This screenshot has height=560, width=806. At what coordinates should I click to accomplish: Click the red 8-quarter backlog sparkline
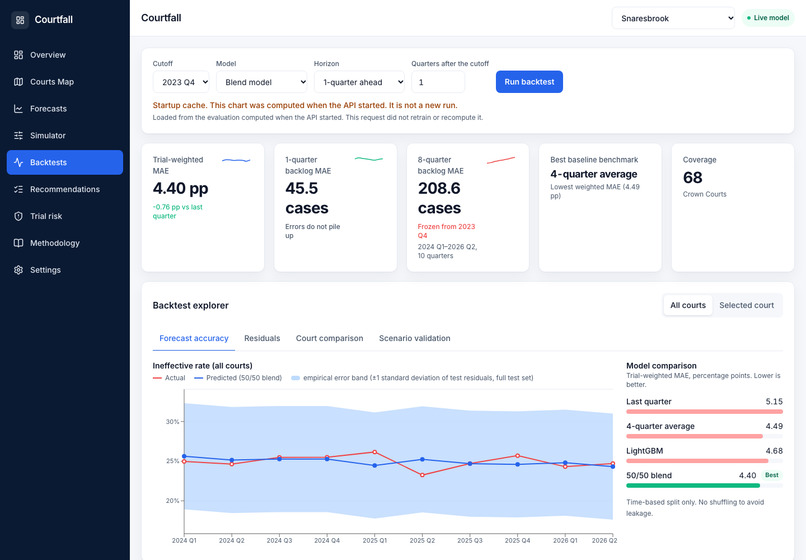tap(501, 160)
